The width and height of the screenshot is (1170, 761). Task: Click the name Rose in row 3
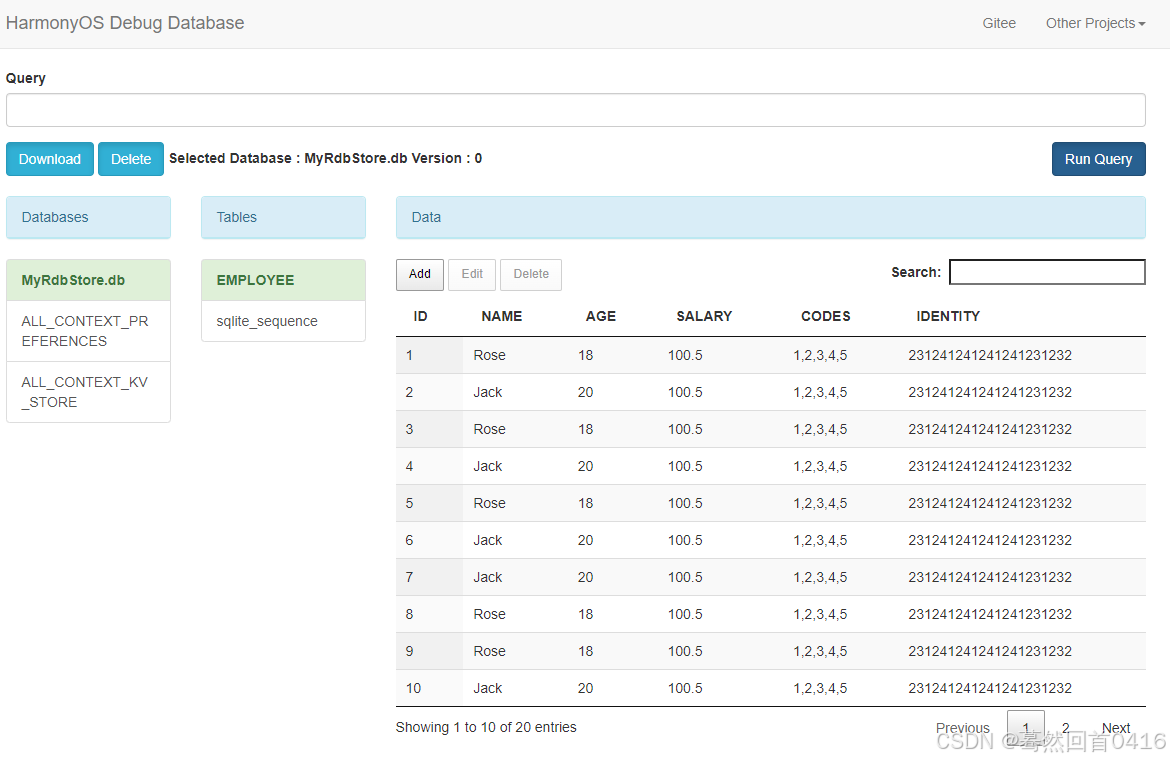click(x=489, y=430)
